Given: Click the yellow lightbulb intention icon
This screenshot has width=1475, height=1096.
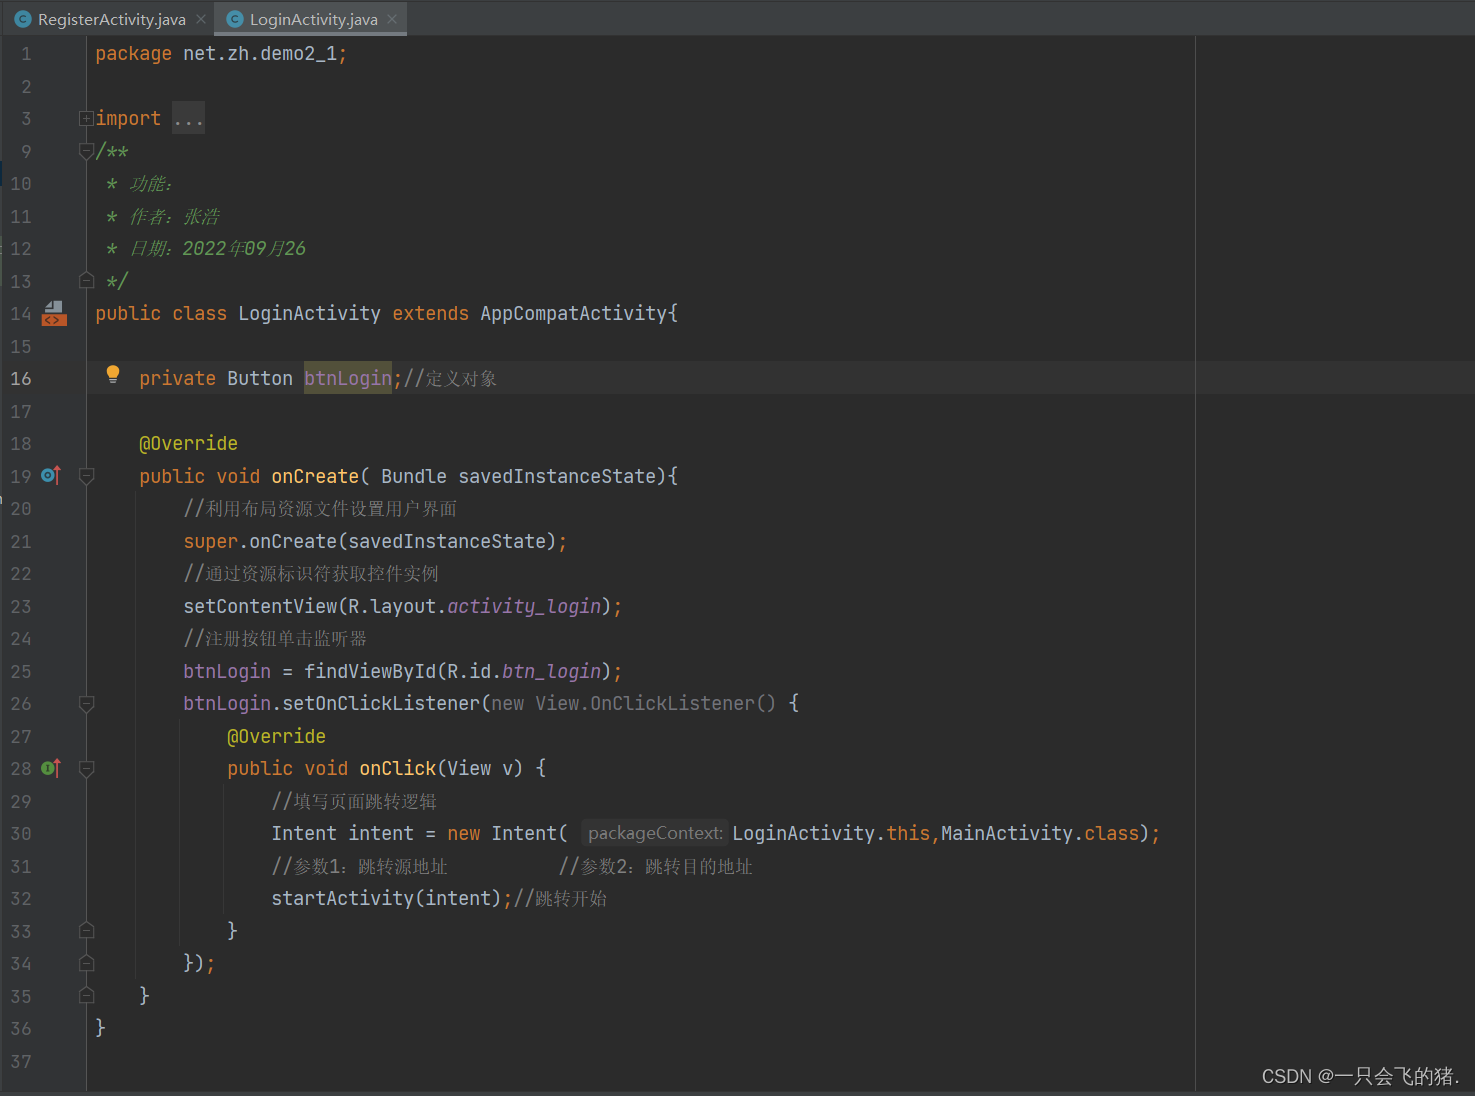Looking at the screenshot, I should click(113, 375).
